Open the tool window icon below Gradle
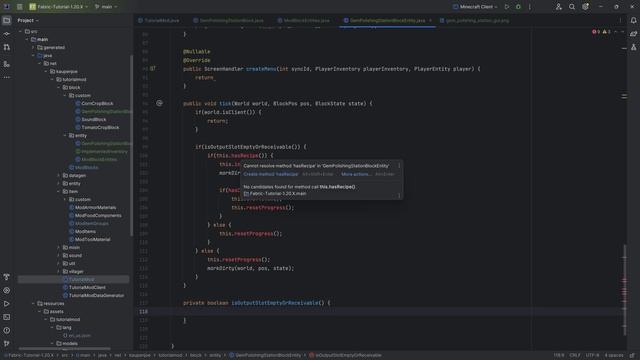Viewport: 640px width, 360px height. click(x=633, y=47)
